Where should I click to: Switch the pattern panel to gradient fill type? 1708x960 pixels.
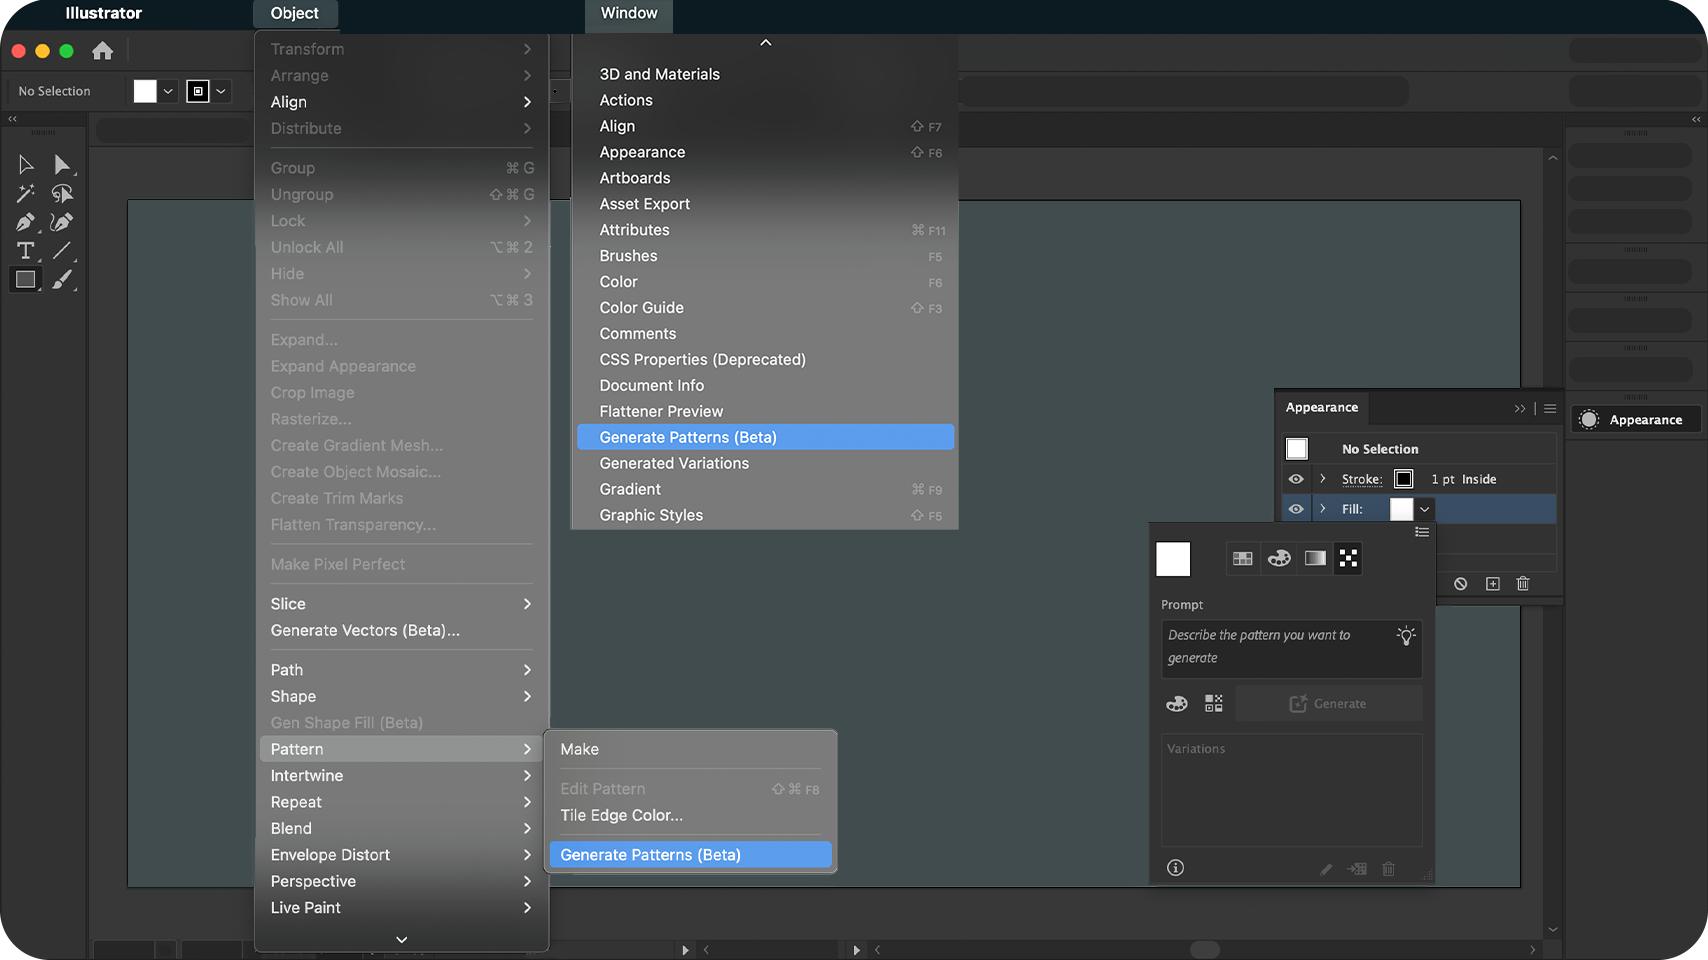[x=1315, y=558]
